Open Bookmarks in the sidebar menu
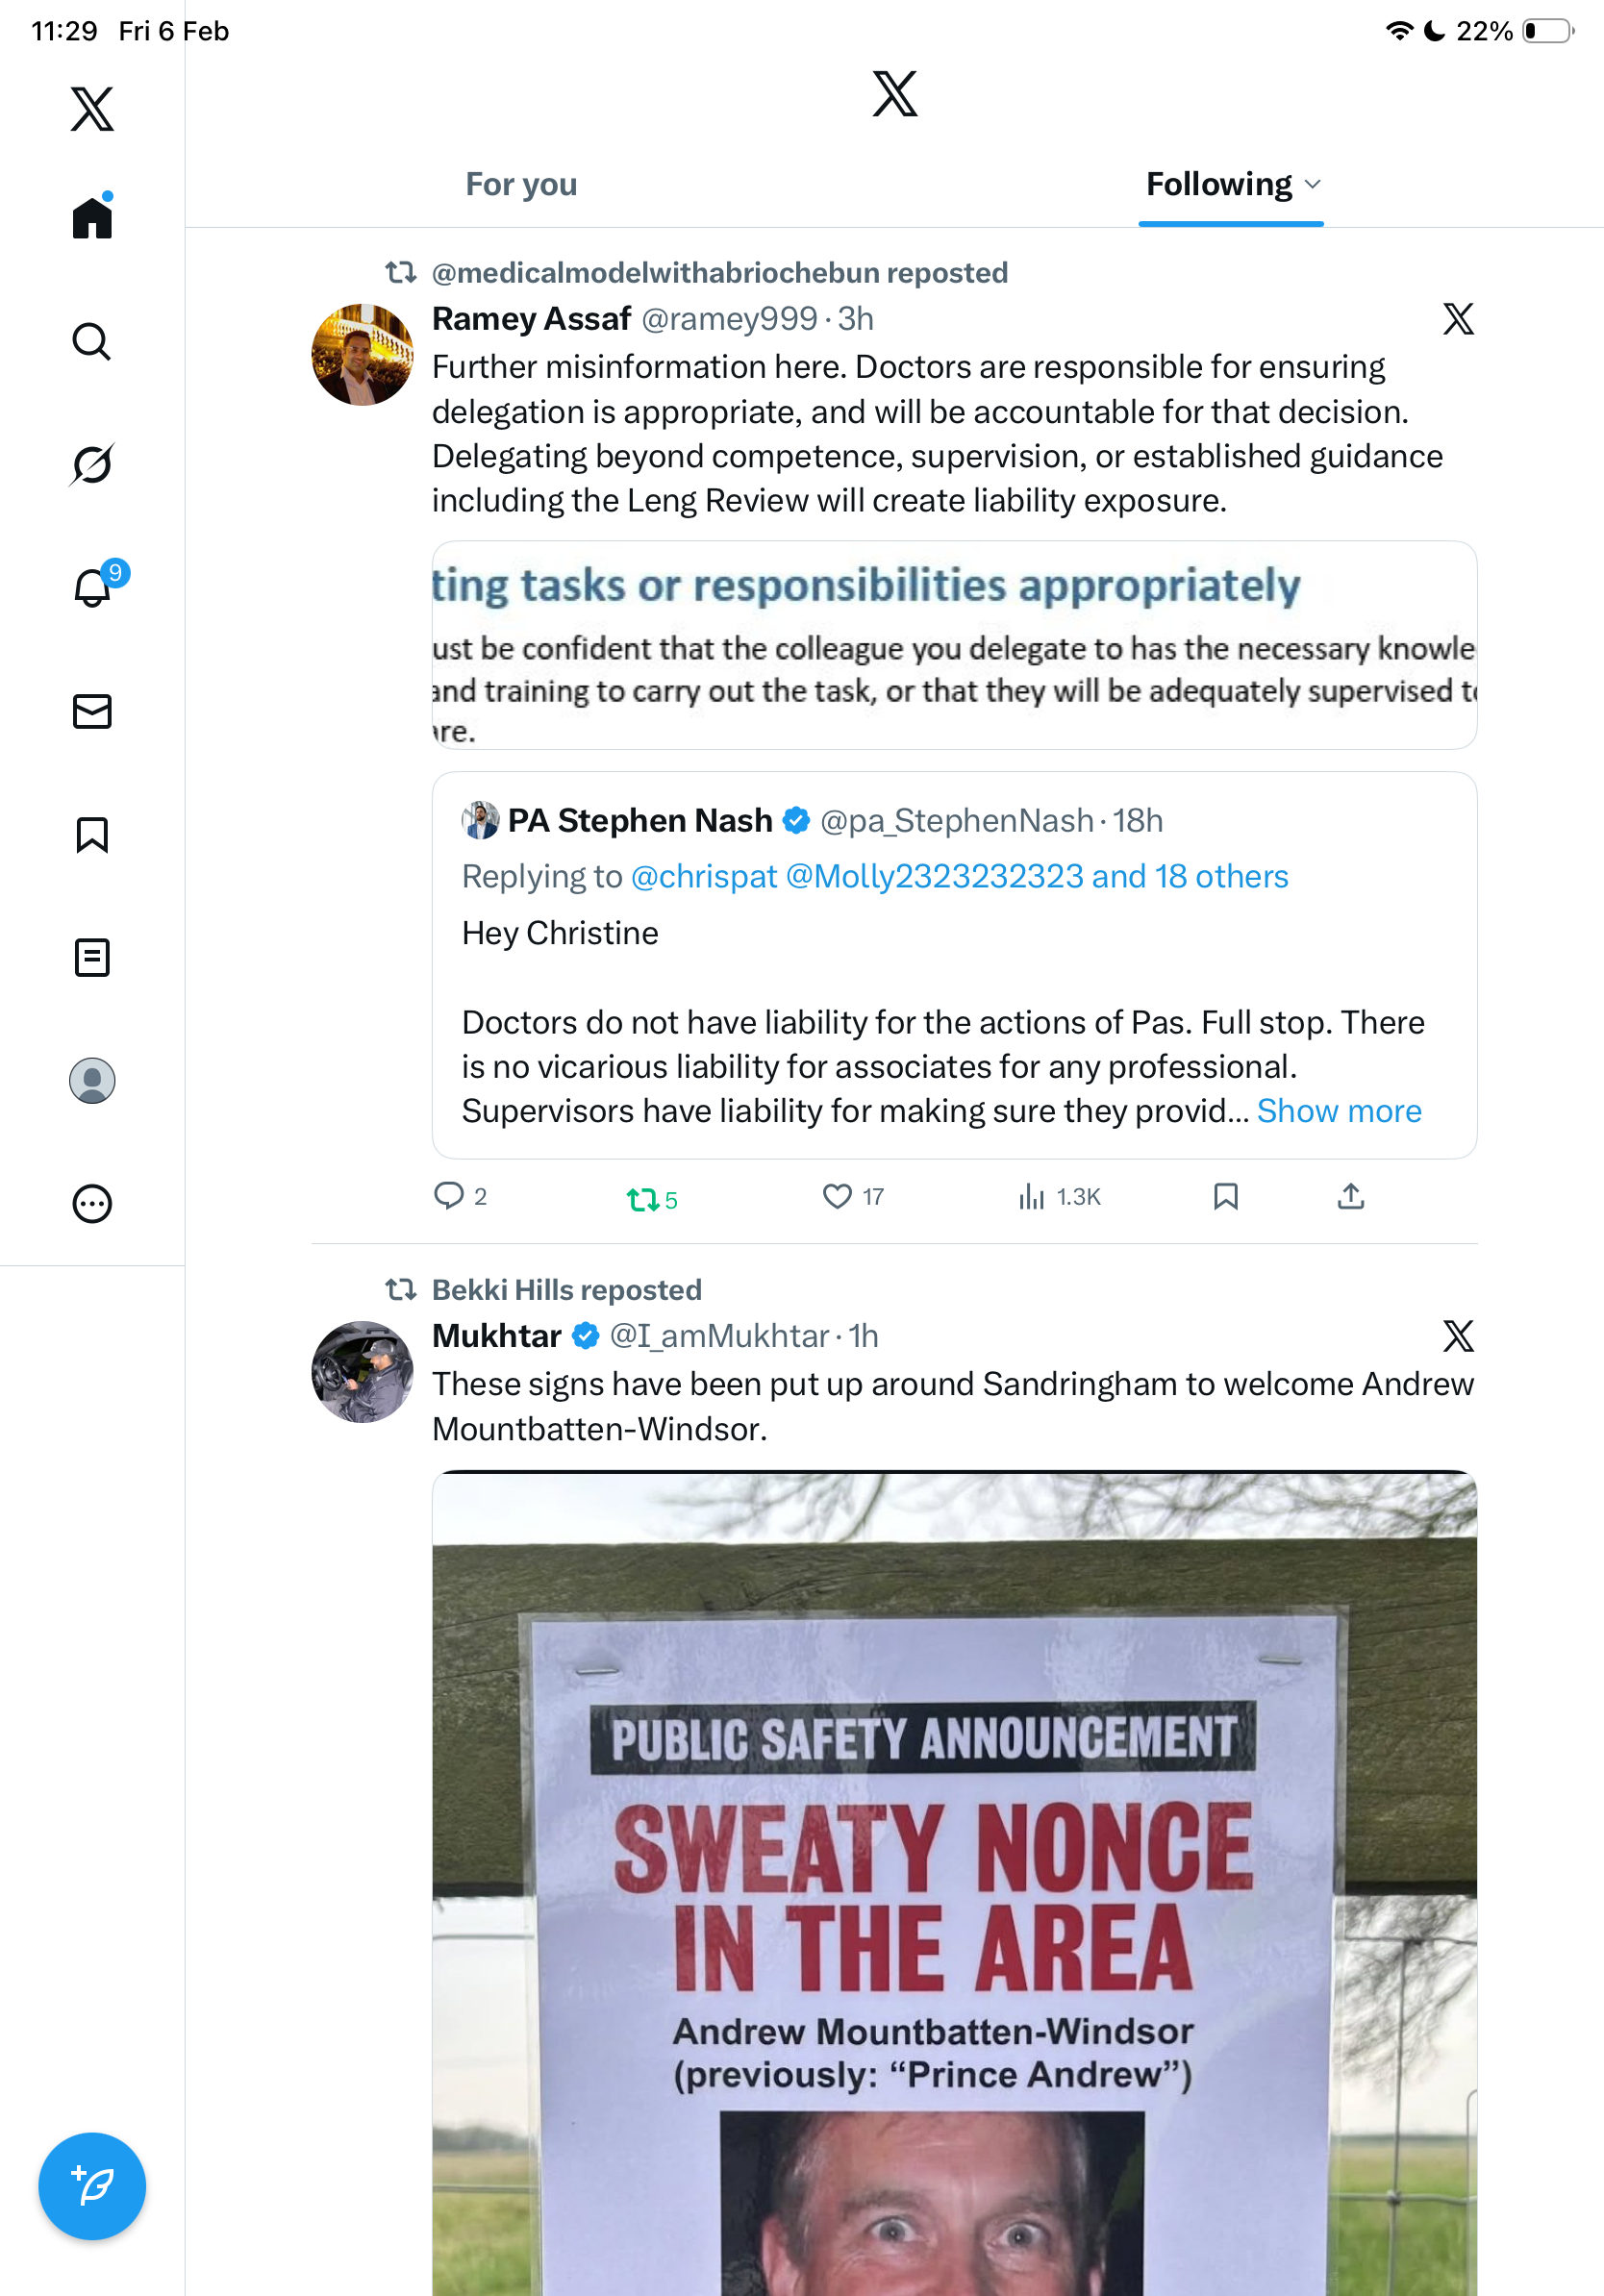The height and width of the screenshot is (2296, 1604). (92, 835)
